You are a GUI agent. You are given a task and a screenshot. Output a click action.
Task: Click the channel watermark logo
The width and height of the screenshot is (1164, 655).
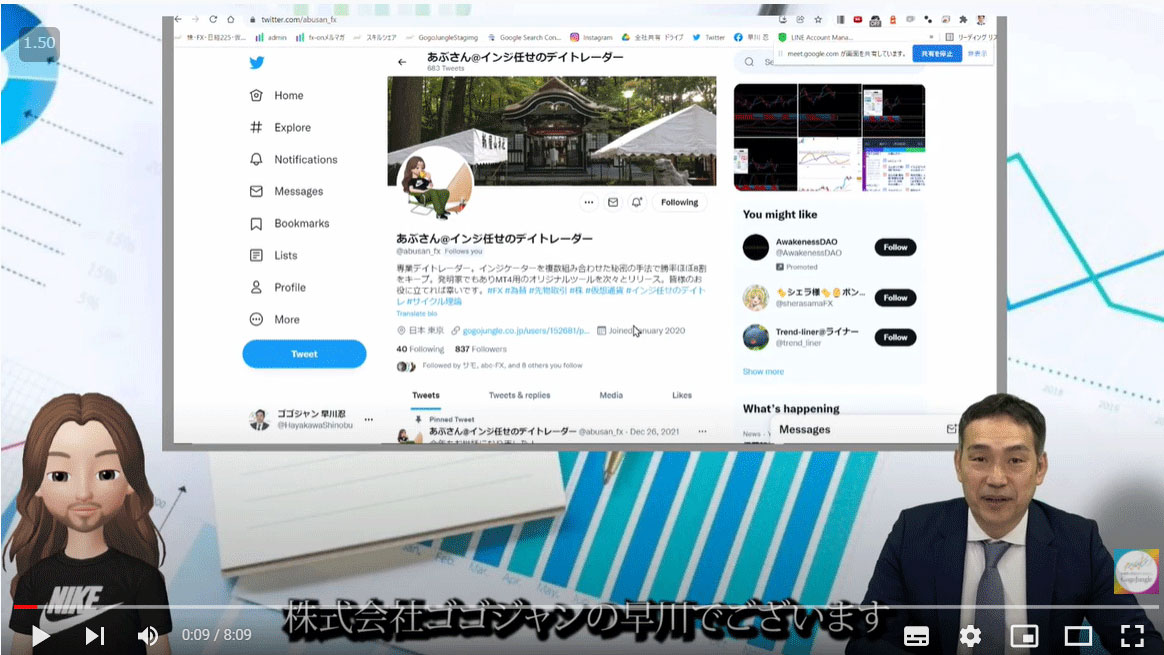[1136, 572]
